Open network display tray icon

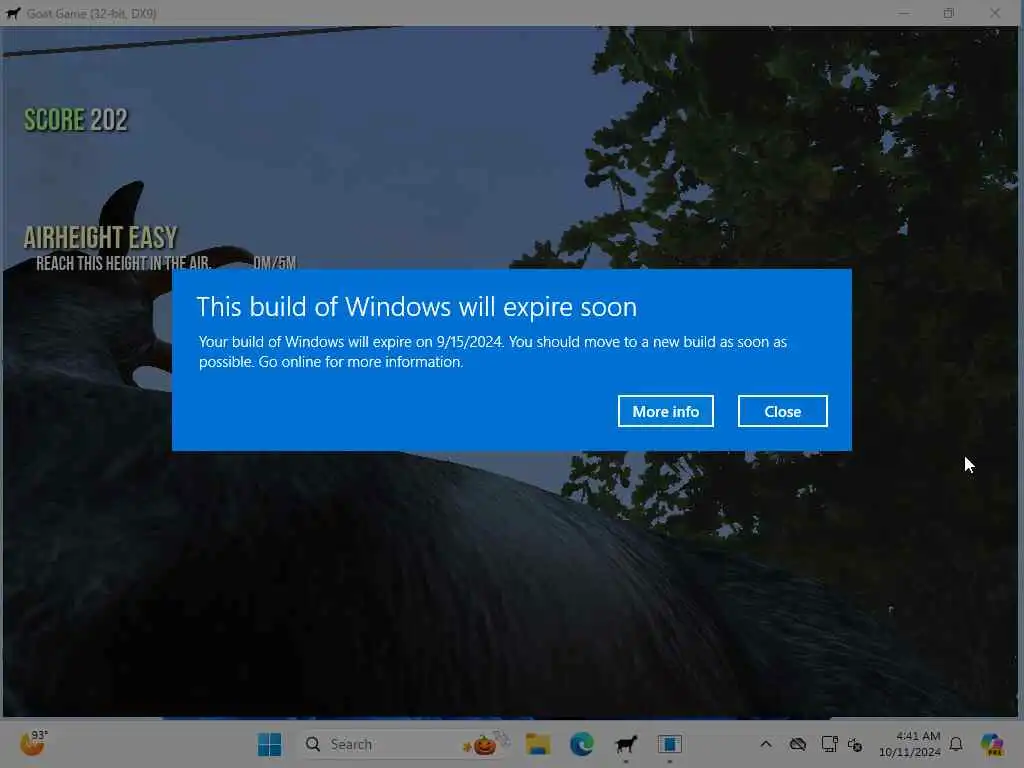pos(829,744)
